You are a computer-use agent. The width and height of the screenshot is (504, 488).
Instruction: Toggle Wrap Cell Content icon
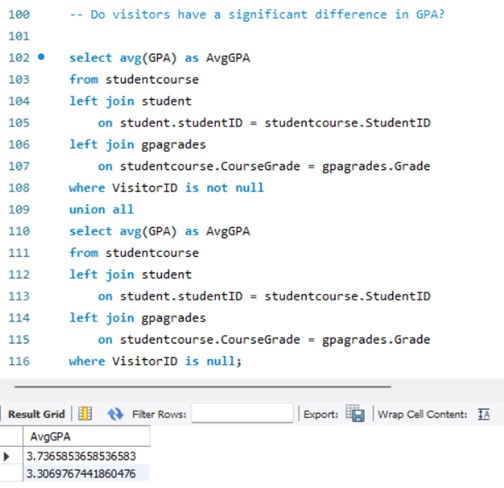(x=484, y=414)
